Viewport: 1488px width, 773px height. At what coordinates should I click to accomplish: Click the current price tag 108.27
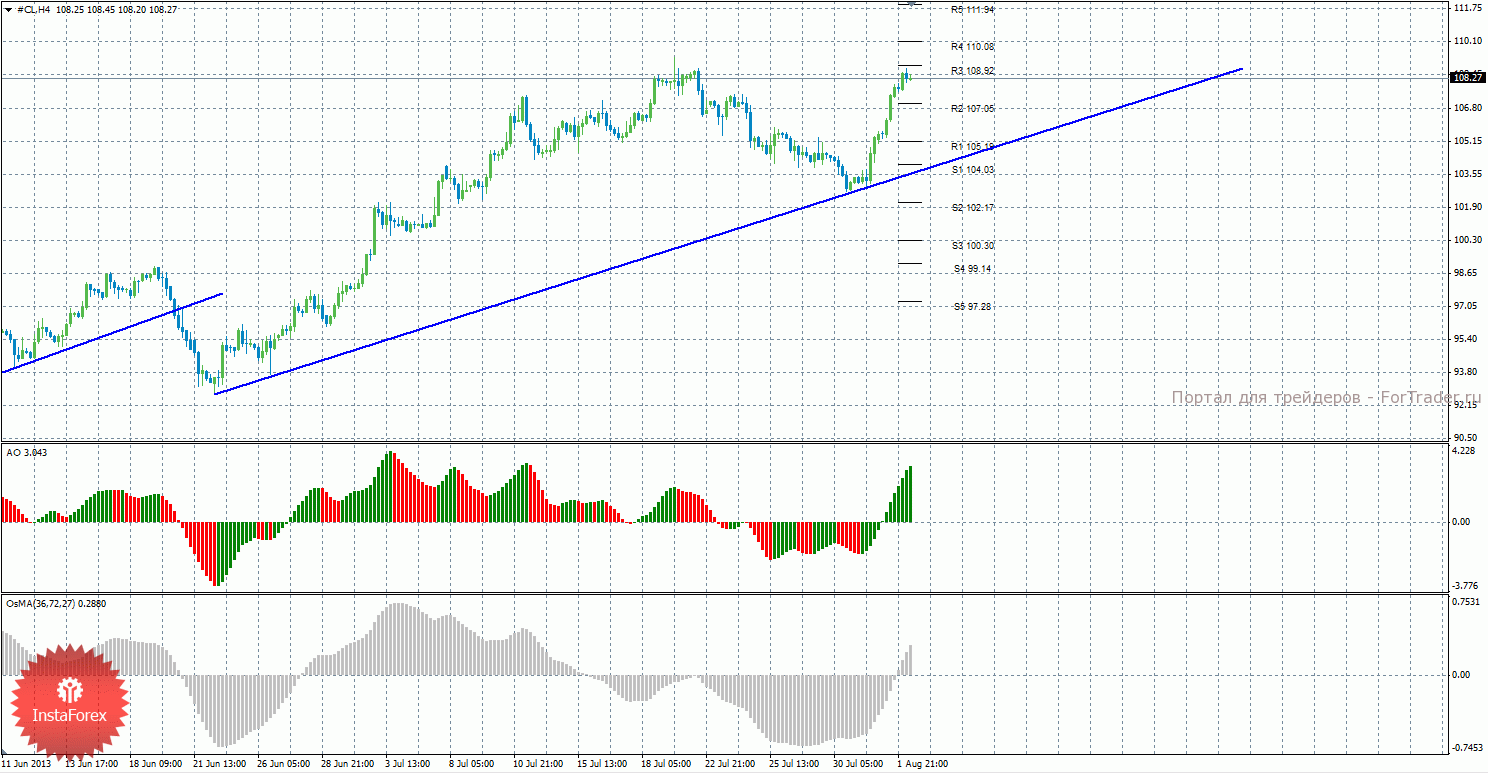[x=1466, y=77]
